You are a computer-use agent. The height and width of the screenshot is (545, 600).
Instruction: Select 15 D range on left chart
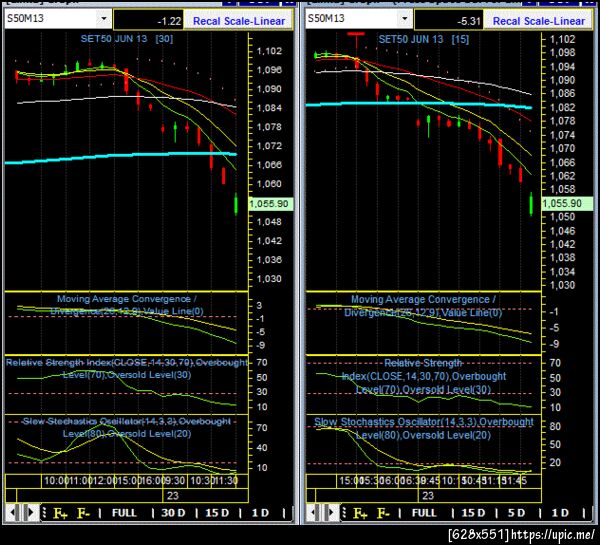(x=217, y=513)
